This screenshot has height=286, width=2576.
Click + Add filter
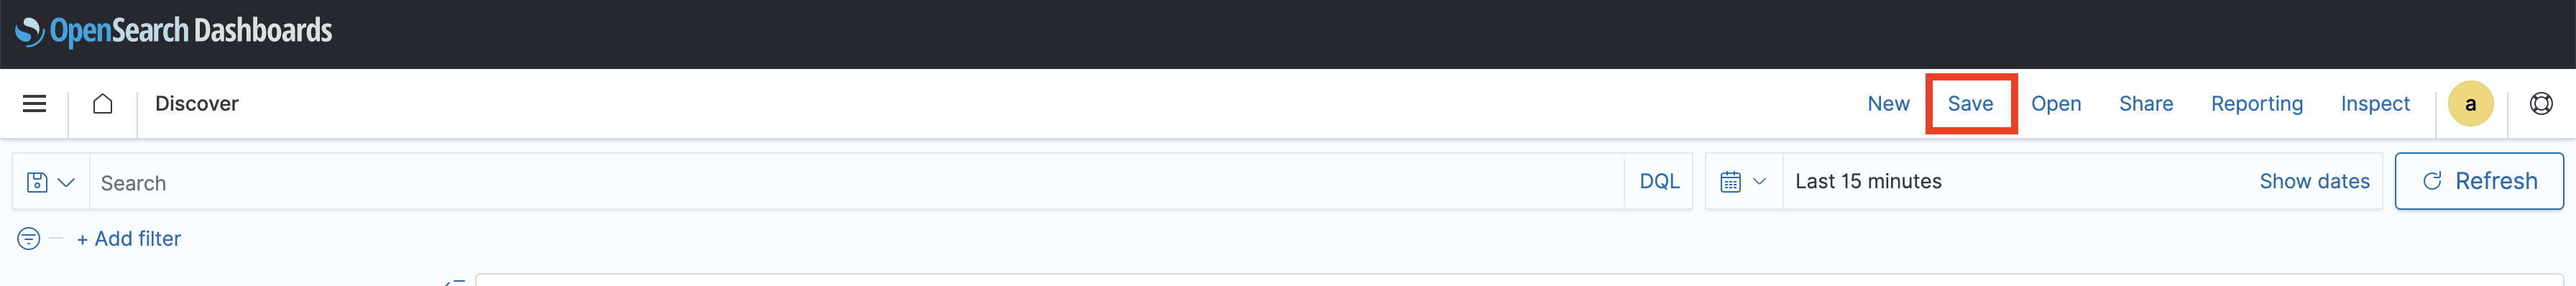(x=129, y=238)
